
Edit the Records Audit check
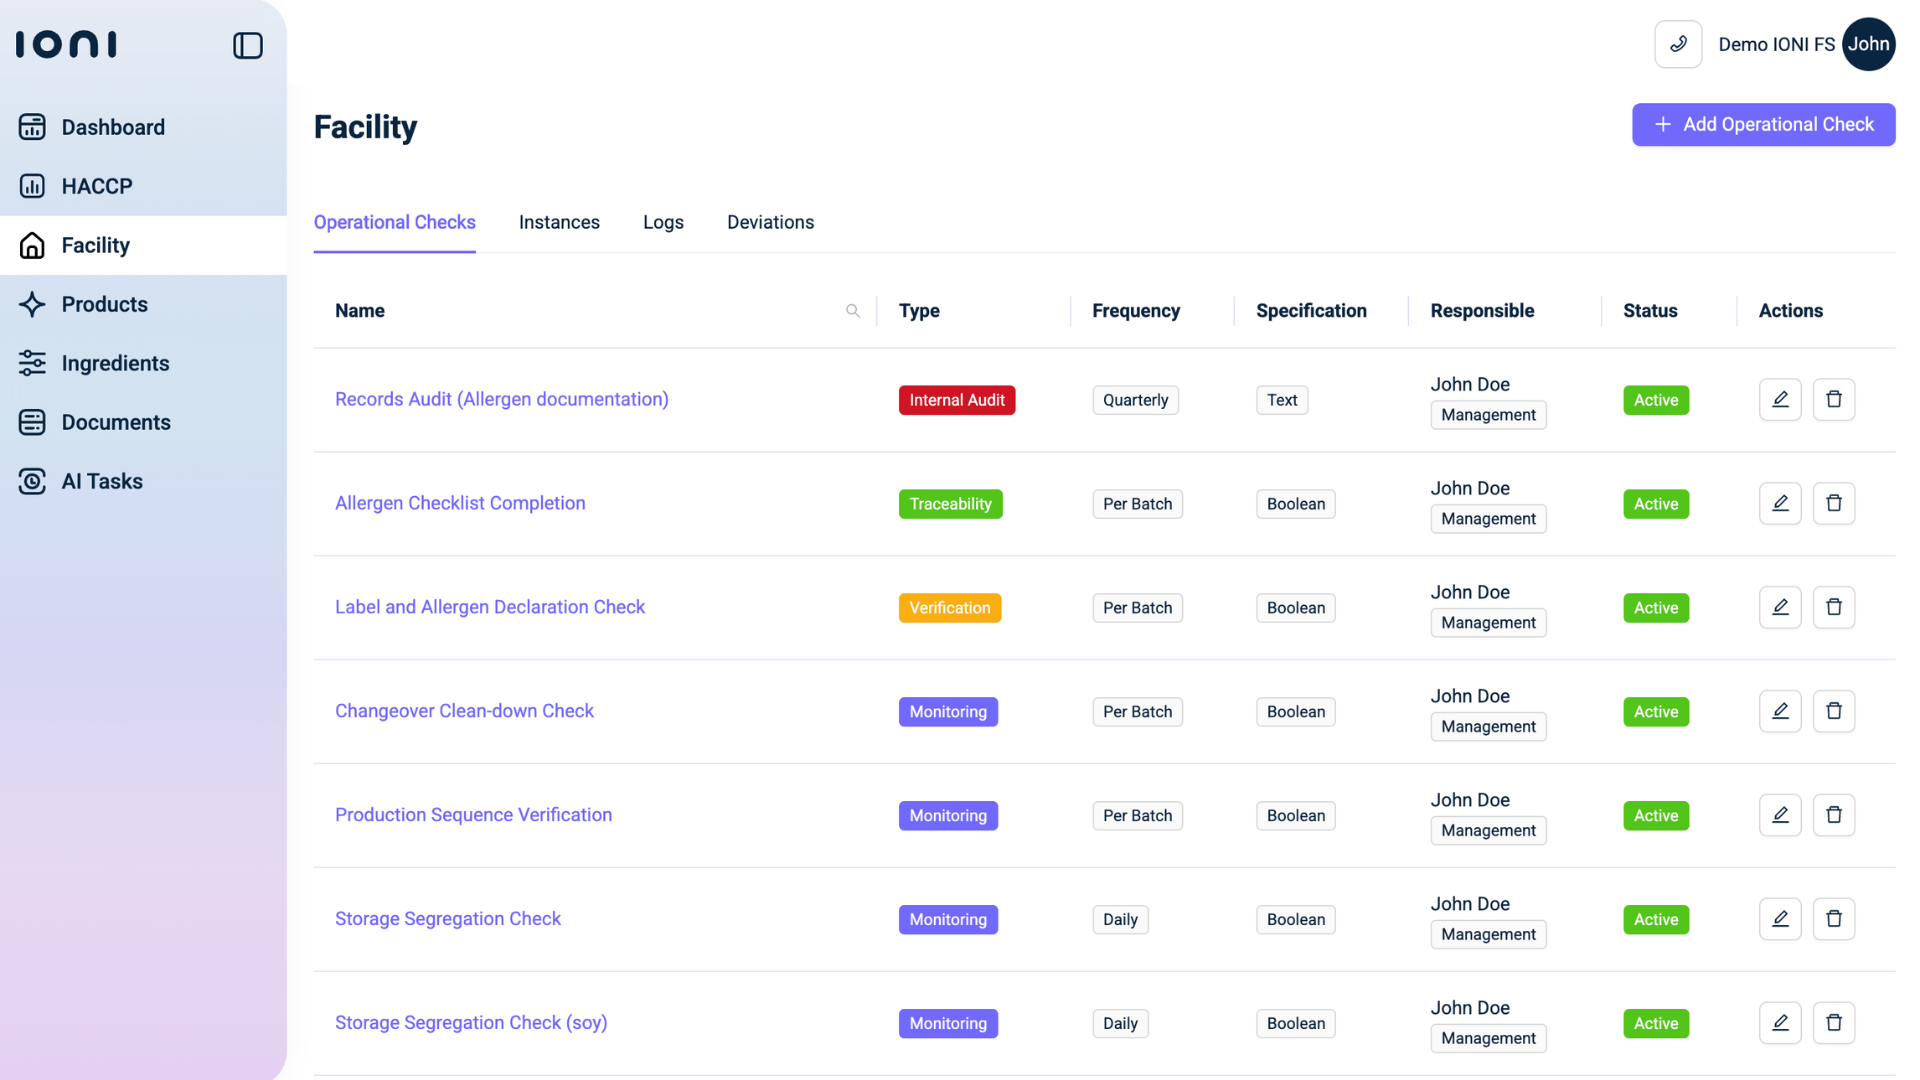[1779, 400]
